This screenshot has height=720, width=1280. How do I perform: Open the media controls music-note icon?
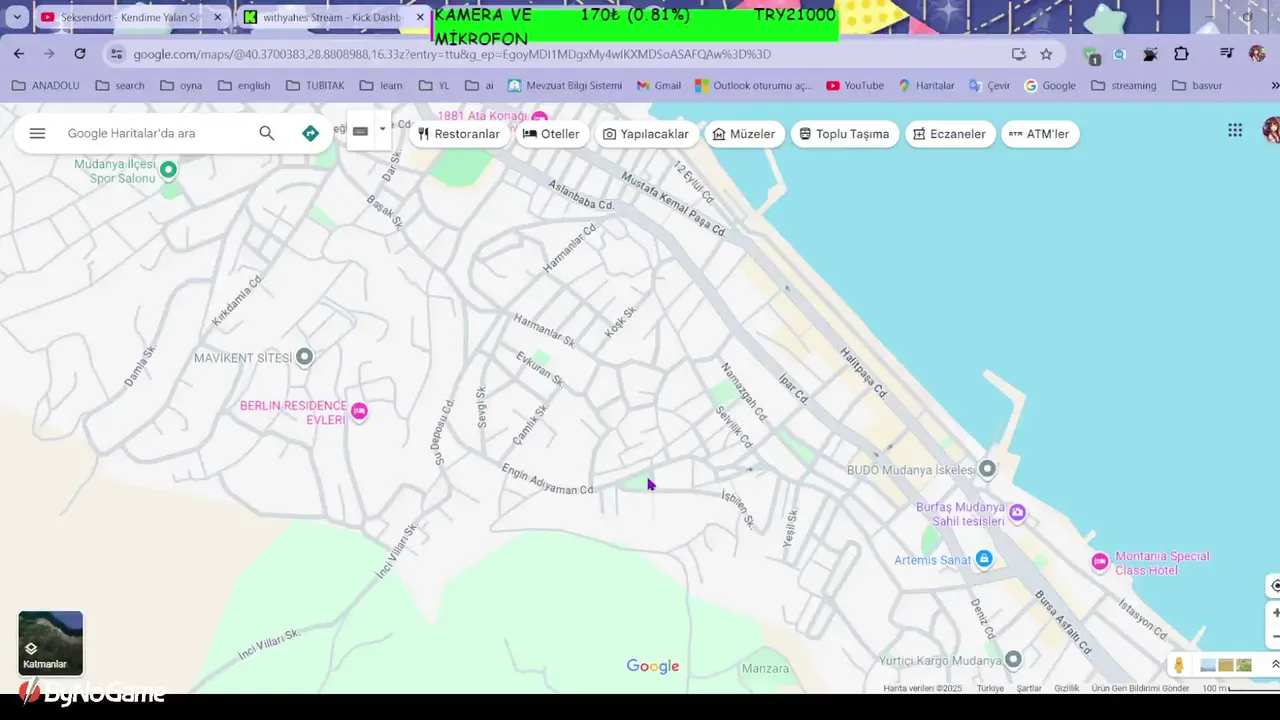[1227, 54]
